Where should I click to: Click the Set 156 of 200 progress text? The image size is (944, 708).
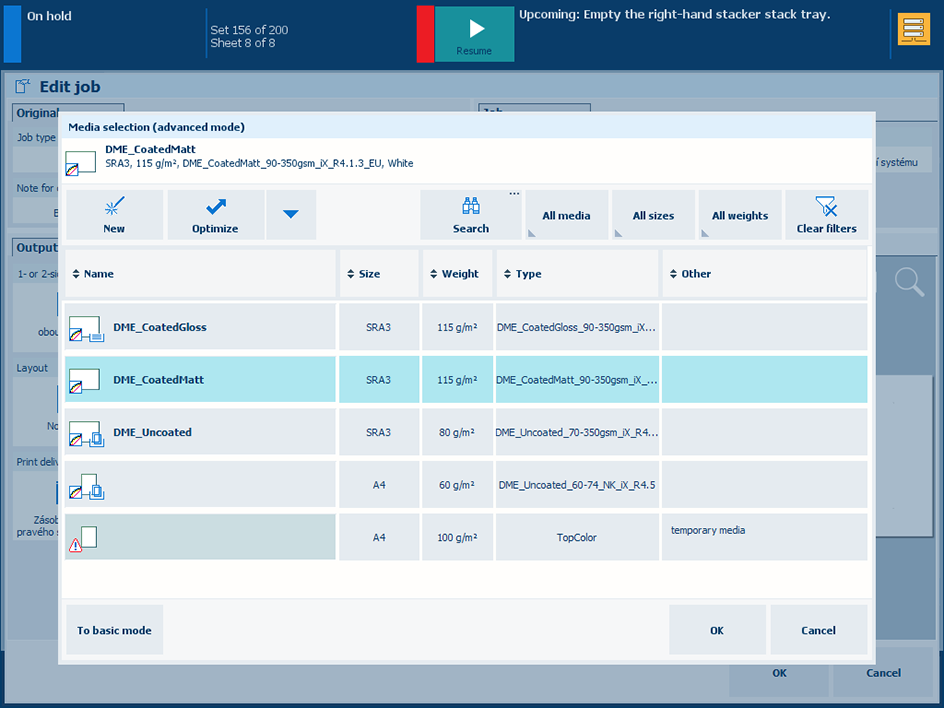(x=249, y=30)
